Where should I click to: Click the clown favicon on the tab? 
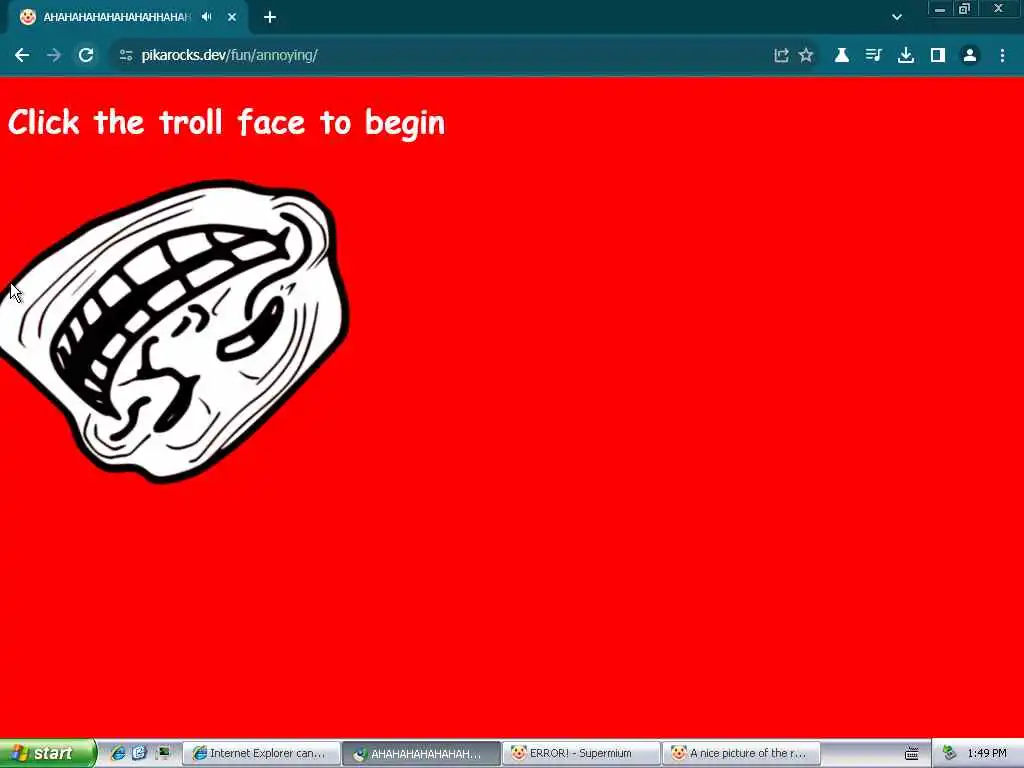pyautogui.click(x=27, y=17)
